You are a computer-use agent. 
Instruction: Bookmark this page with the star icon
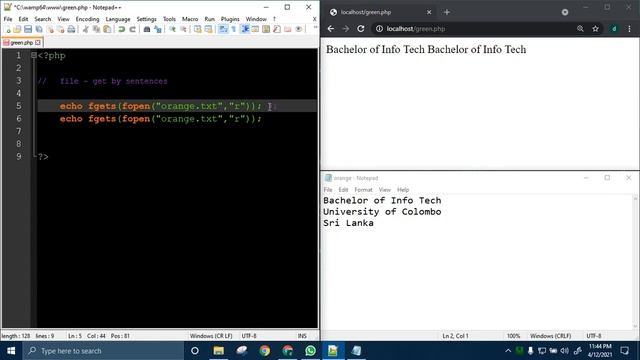[596, 29]
